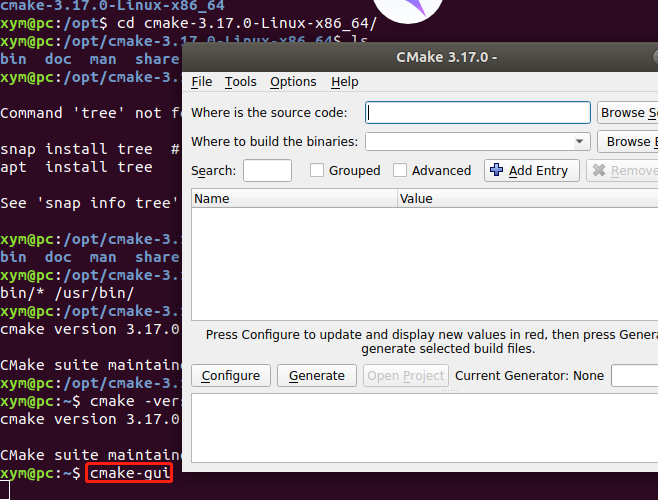The width and height of the screenshot is (658, 500).
Task: Click the output log text area
Action: pyautogui.click(x=424, y=428)
